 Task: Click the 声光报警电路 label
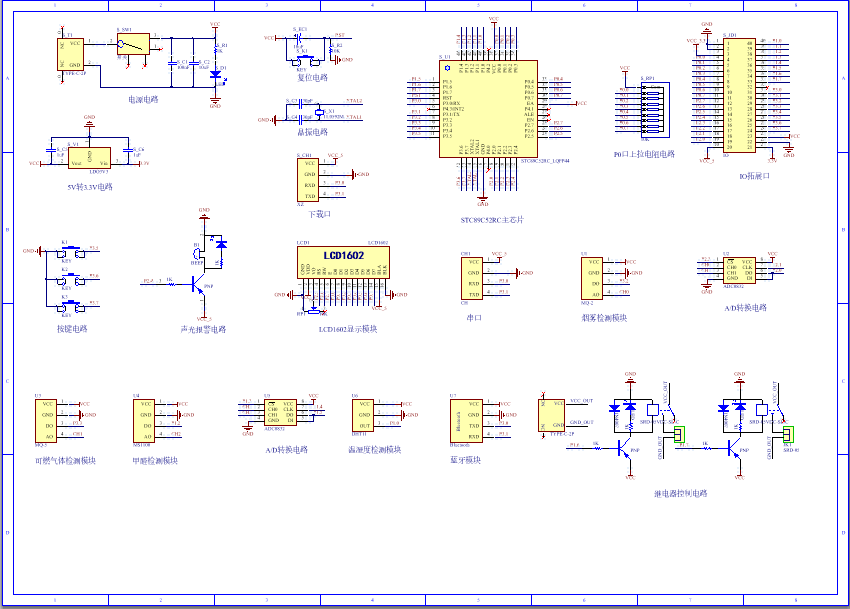point(203,330)
